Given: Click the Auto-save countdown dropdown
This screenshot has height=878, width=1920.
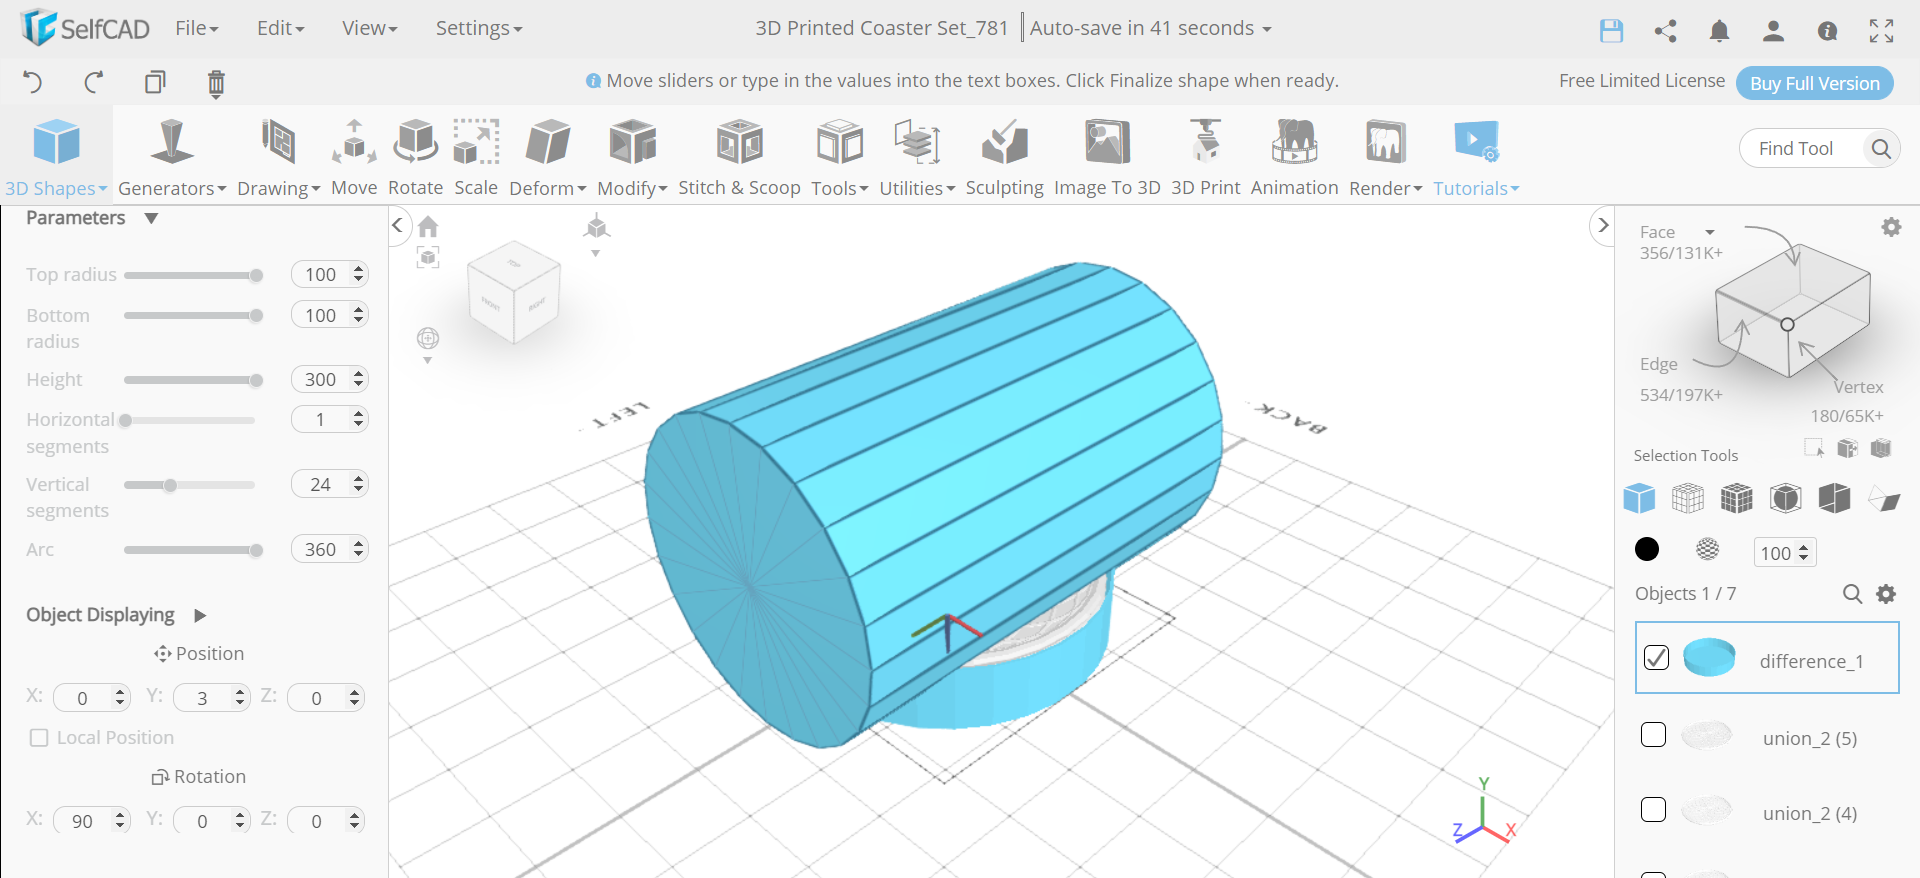Looking at the screenshot, I should click(x=1151, y=28).
